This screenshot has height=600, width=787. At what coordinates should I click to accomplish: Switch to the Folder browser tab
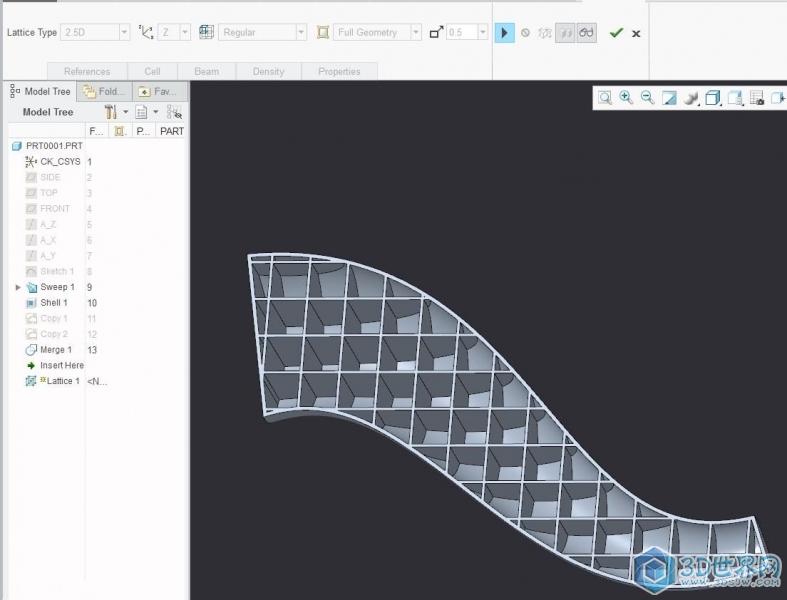tap(104, 91)
